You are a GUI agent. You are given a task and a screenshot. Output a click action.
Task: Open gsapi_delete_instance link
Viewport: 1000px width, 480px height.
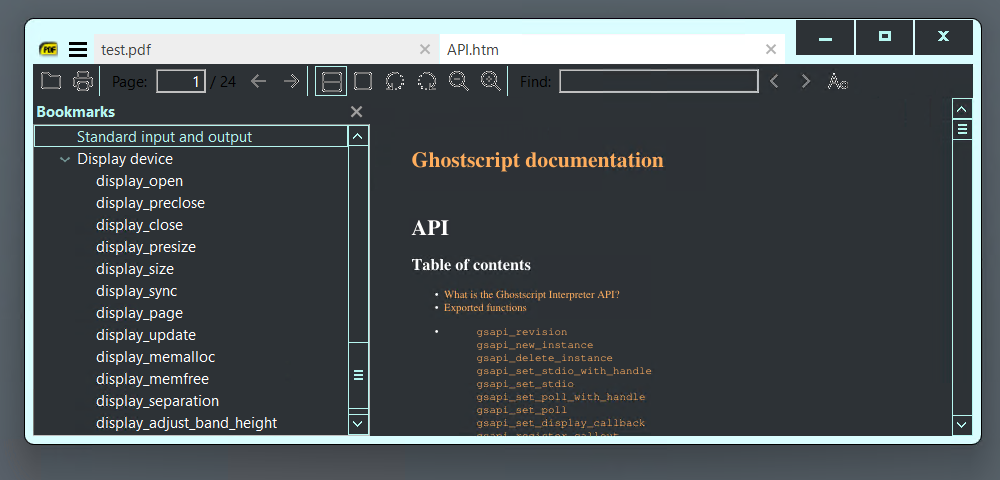[544, 358]
